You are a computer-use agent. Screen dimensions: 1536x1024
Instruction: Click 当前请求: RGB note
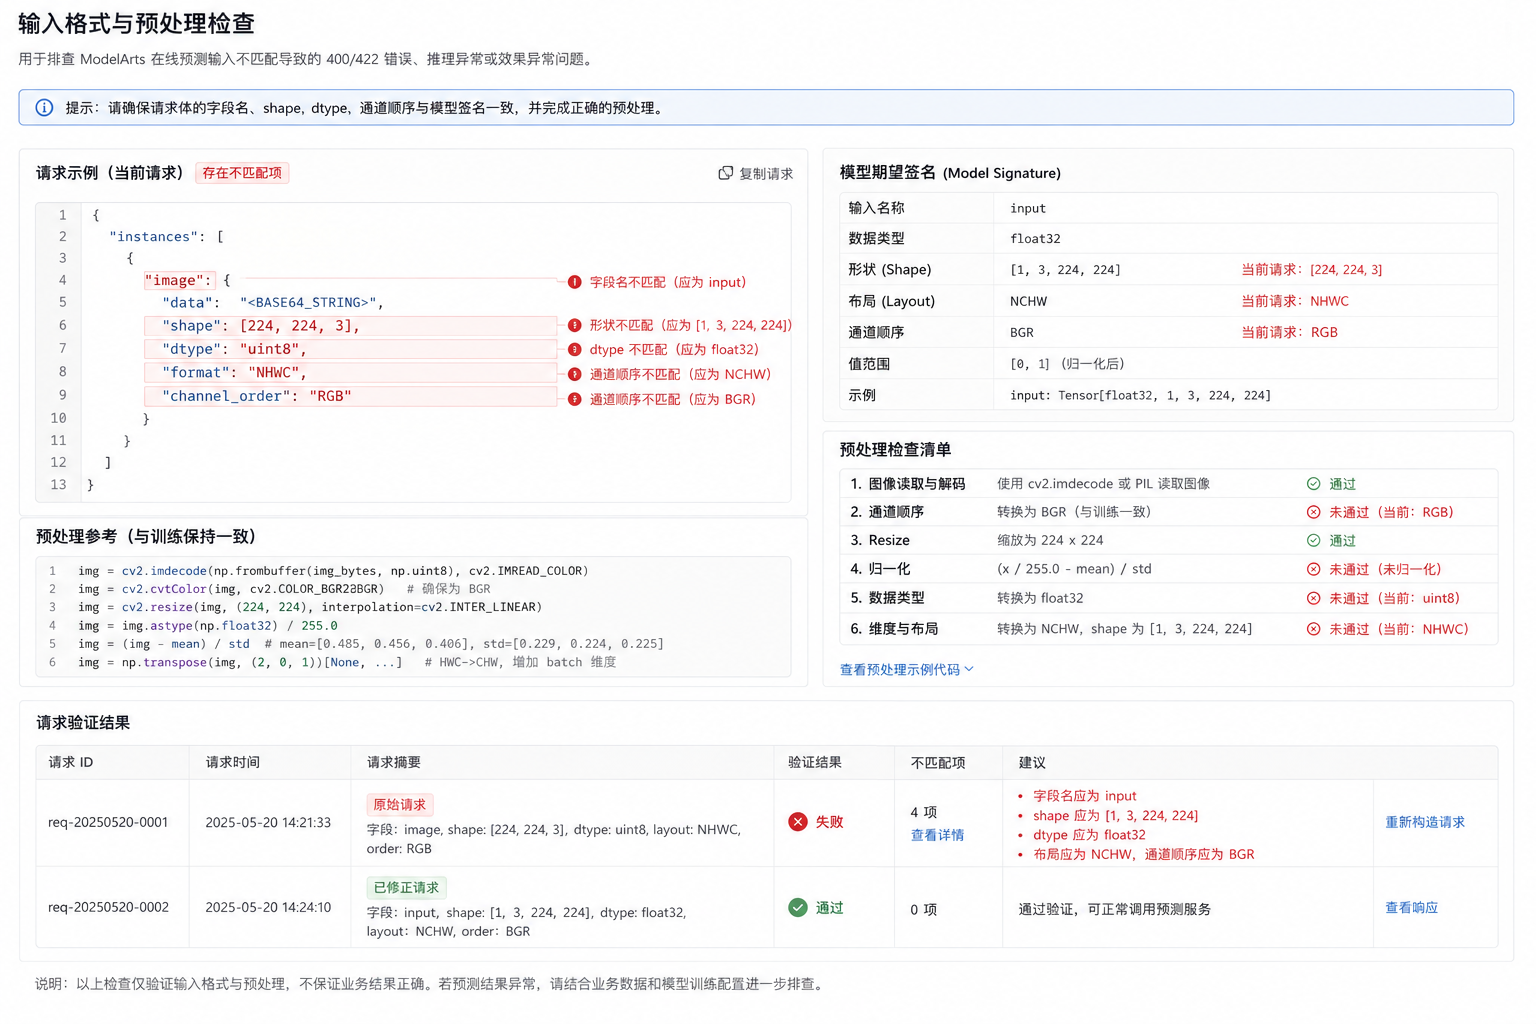click(1290, 333)
